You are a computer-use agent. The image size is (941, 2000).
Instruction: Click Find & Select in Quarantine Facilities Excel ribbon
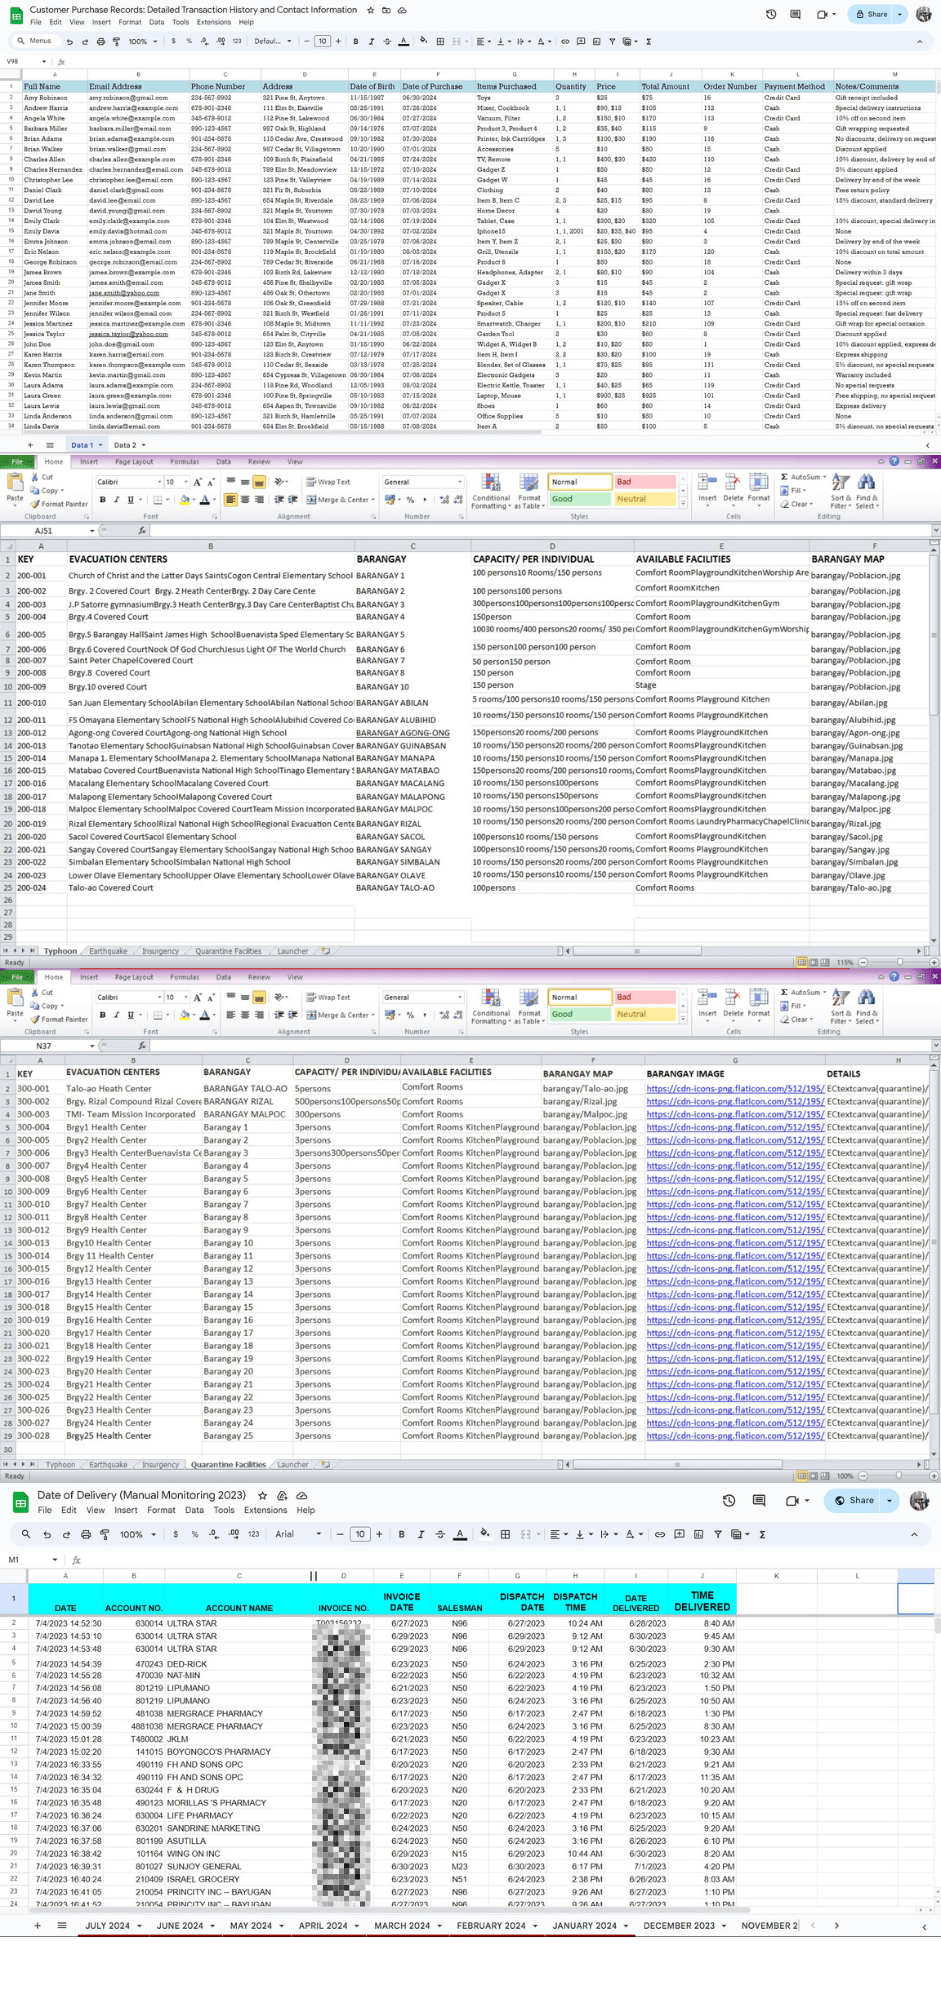(866, 1006)
